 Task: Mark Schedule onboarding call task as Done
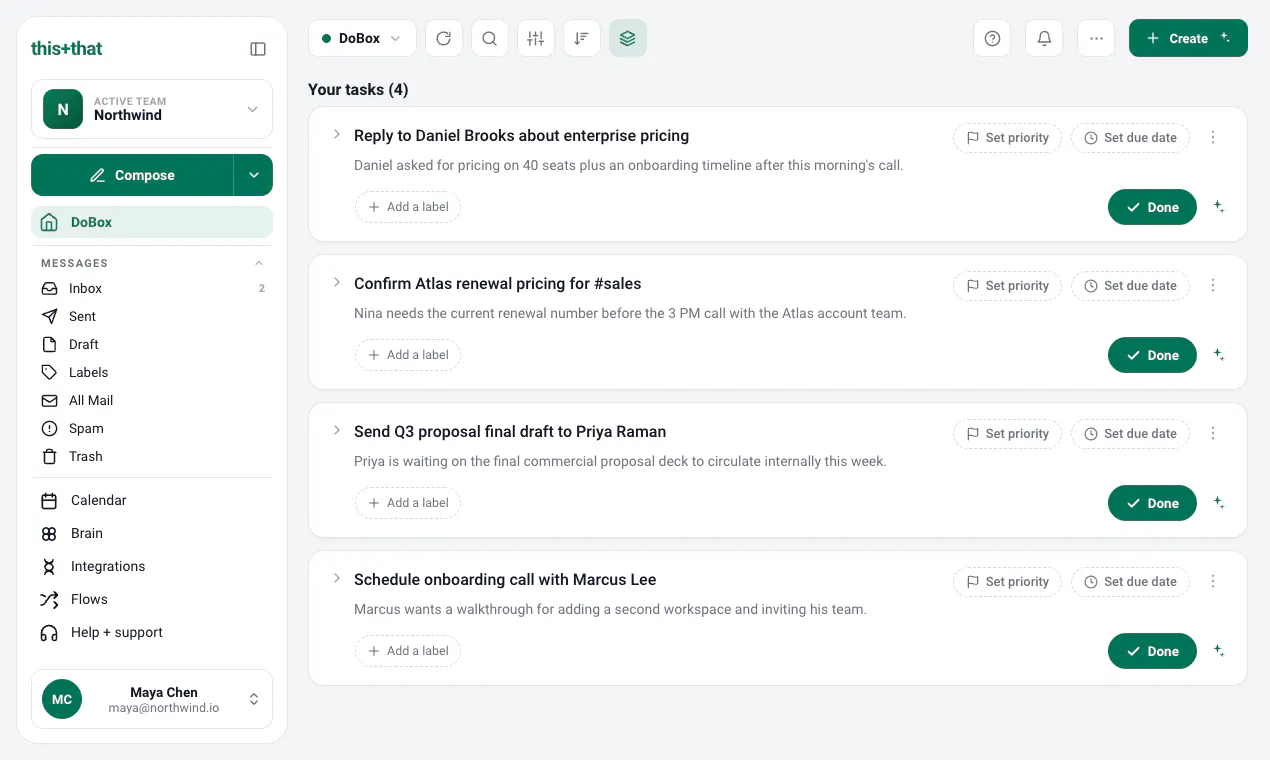1152,651
